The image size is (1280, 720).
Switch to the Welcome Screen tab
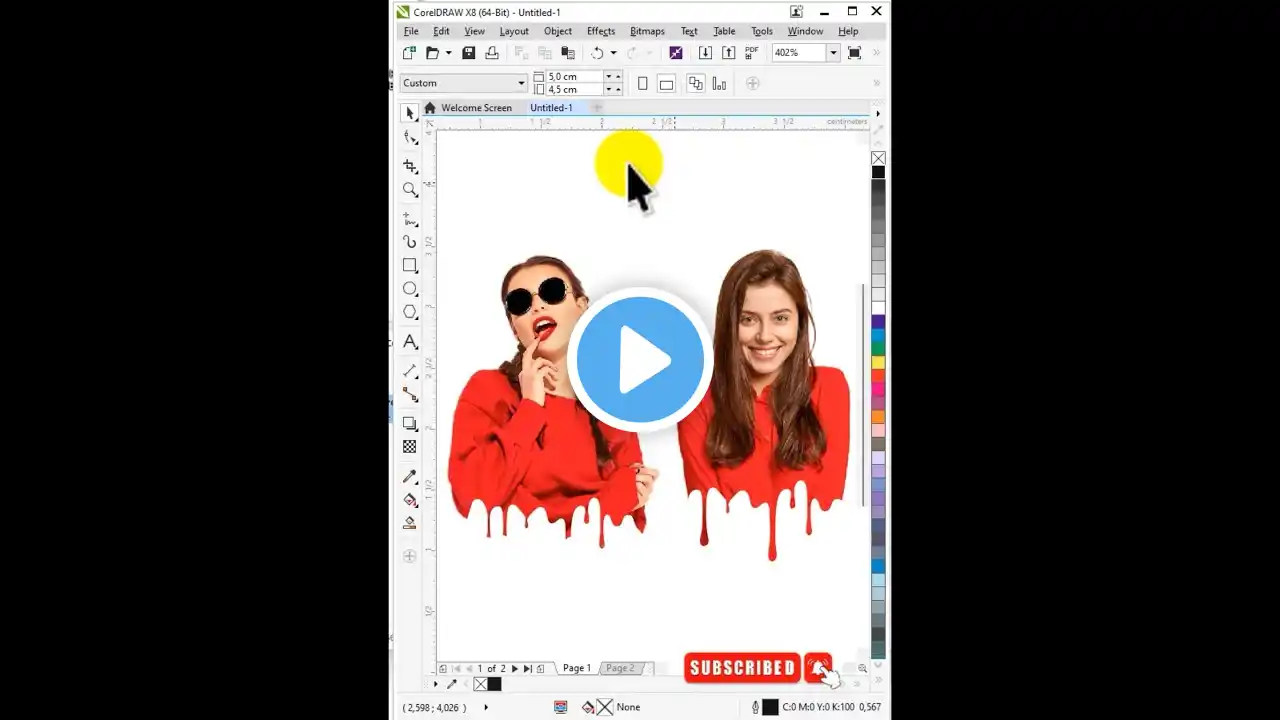(x=477, y=107)
